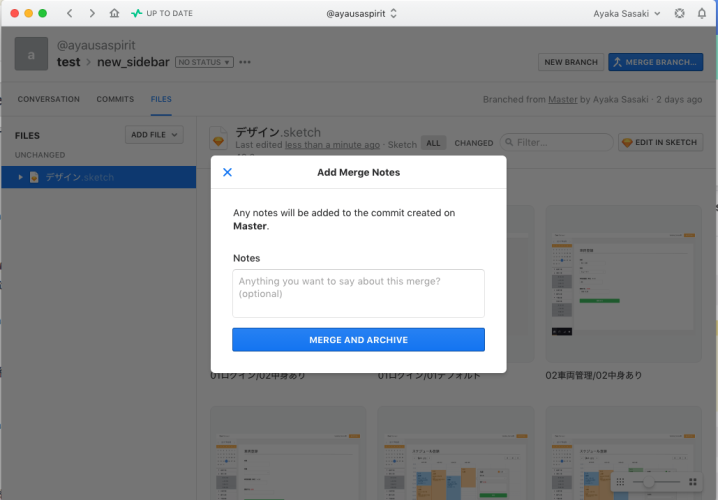Click Merge and Archive button
718x500 pixels.
click(358, 340)
